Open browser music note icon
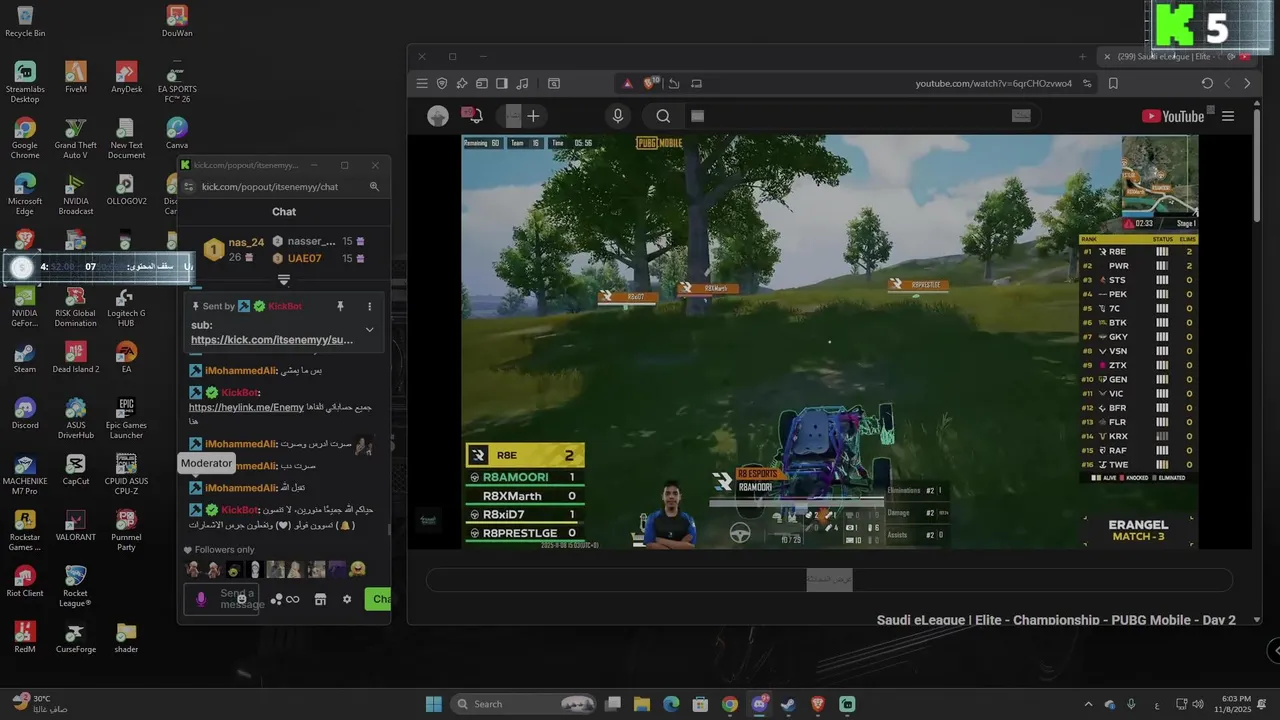This screenshot has width=1280, height=720. [522, 84]
